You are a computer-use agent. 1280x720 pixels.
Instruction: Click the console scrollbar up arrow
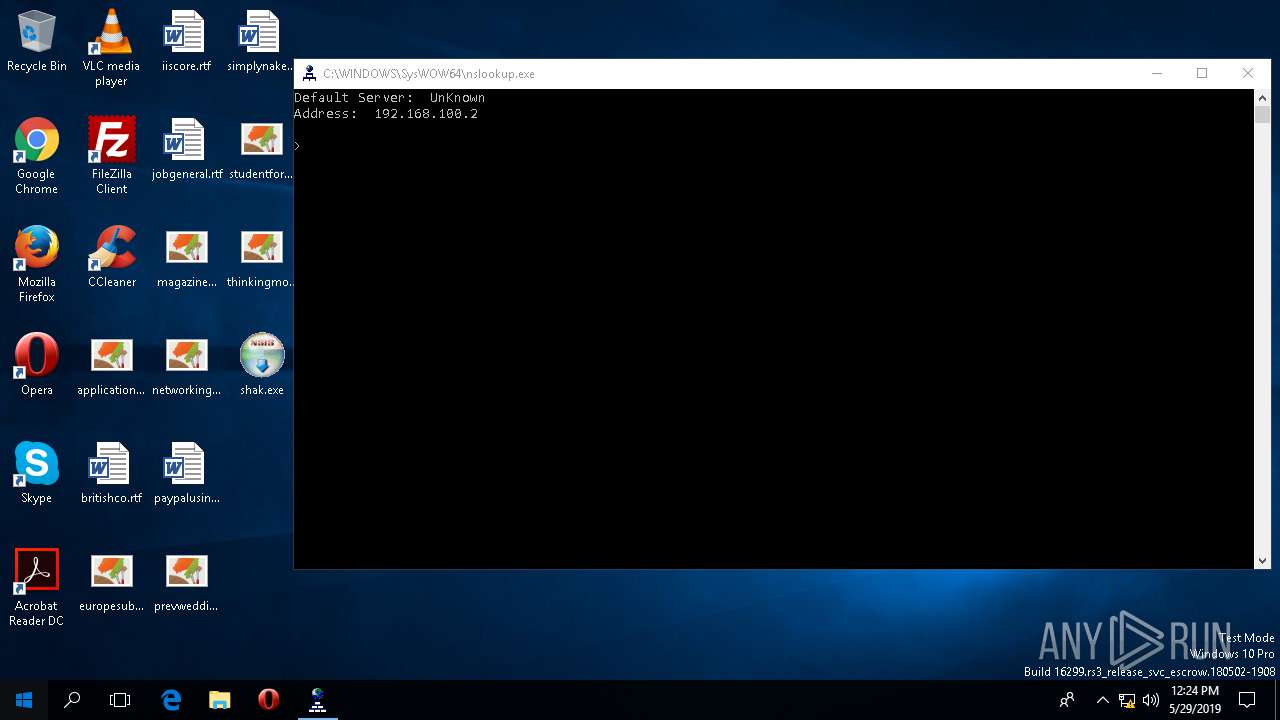[1262, 98]
